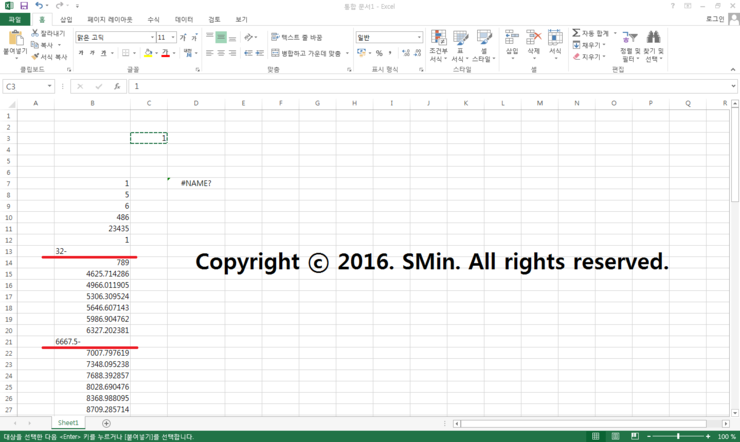
Task: Expand the formula bar with its chevron
Action: [733, 86]
